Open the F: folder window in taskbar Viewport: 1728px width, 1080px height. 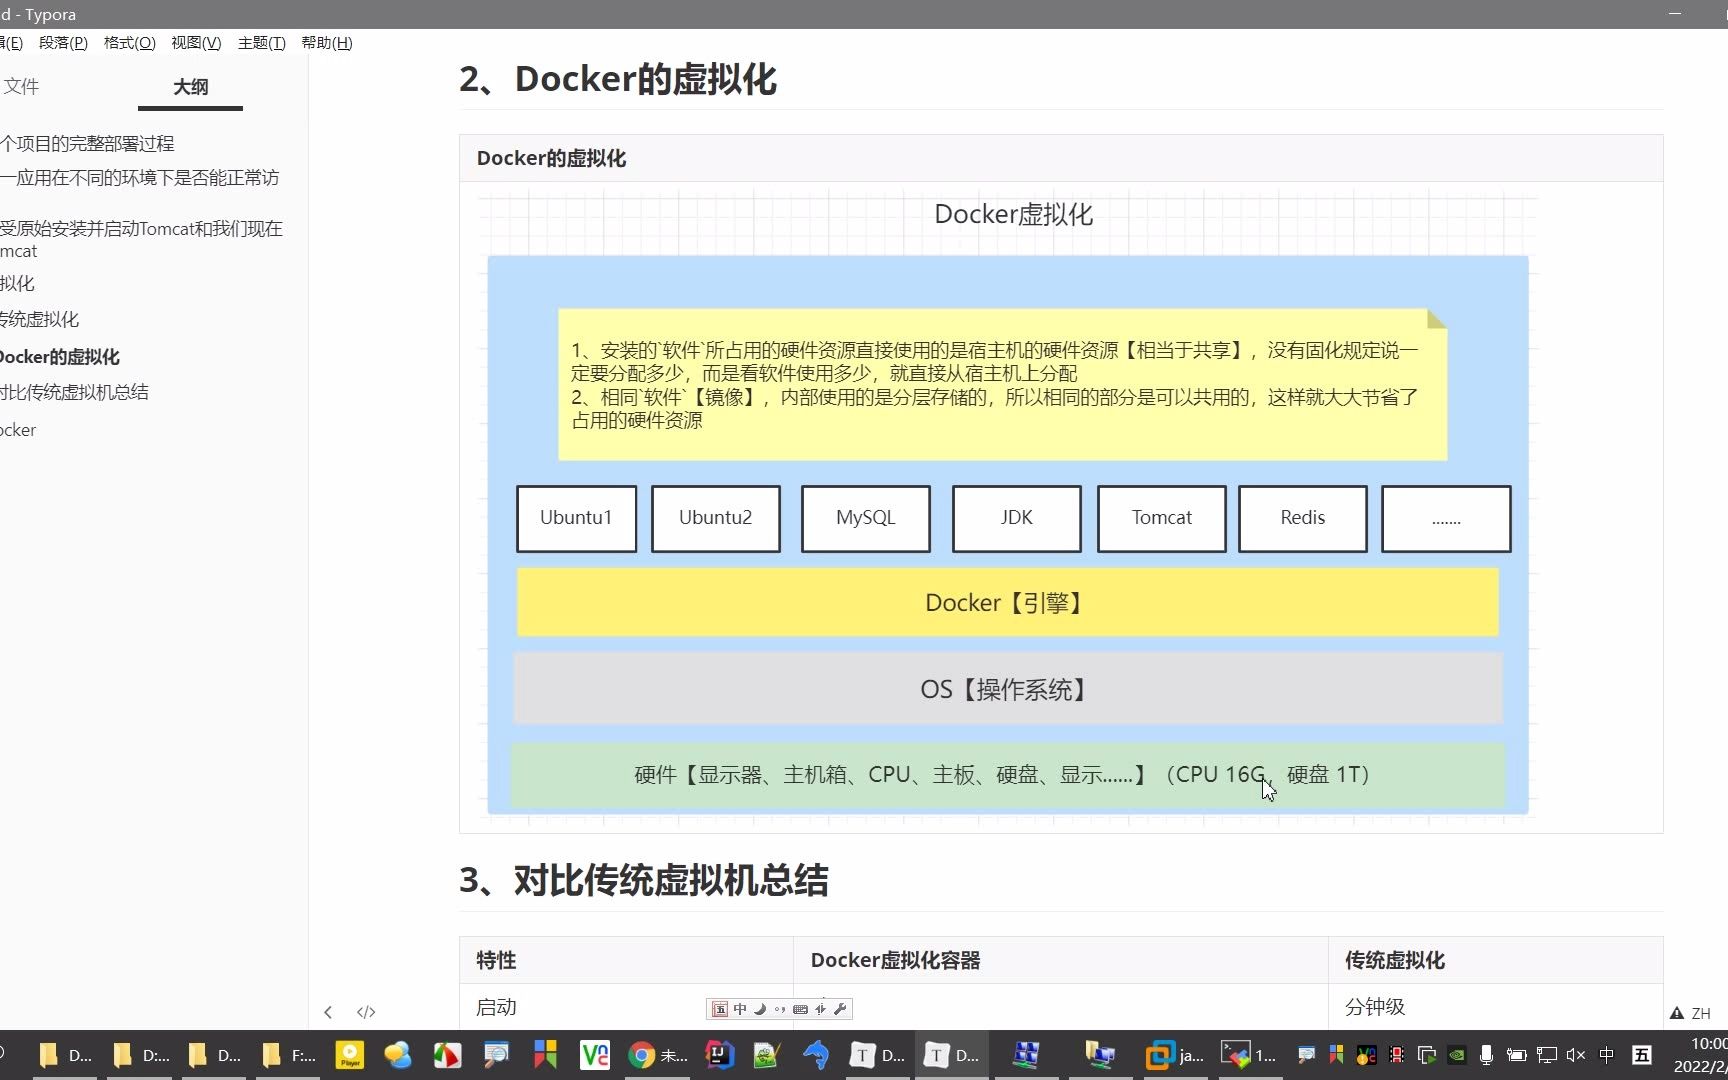(289, 1055)
